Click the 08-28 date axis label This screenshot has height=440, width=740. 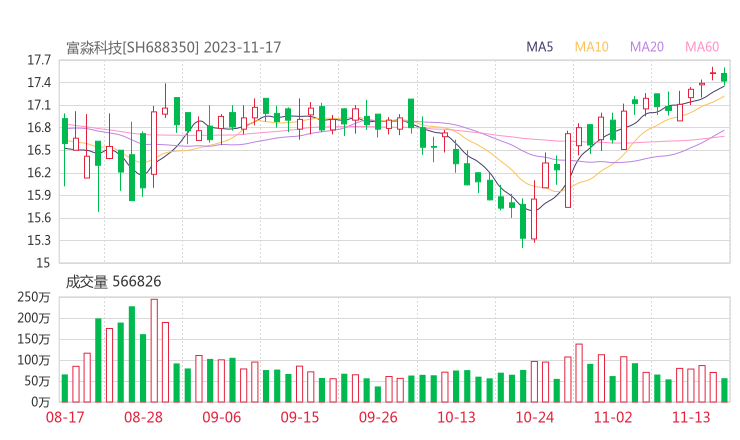pyautogui.click(x=143, y=417)
